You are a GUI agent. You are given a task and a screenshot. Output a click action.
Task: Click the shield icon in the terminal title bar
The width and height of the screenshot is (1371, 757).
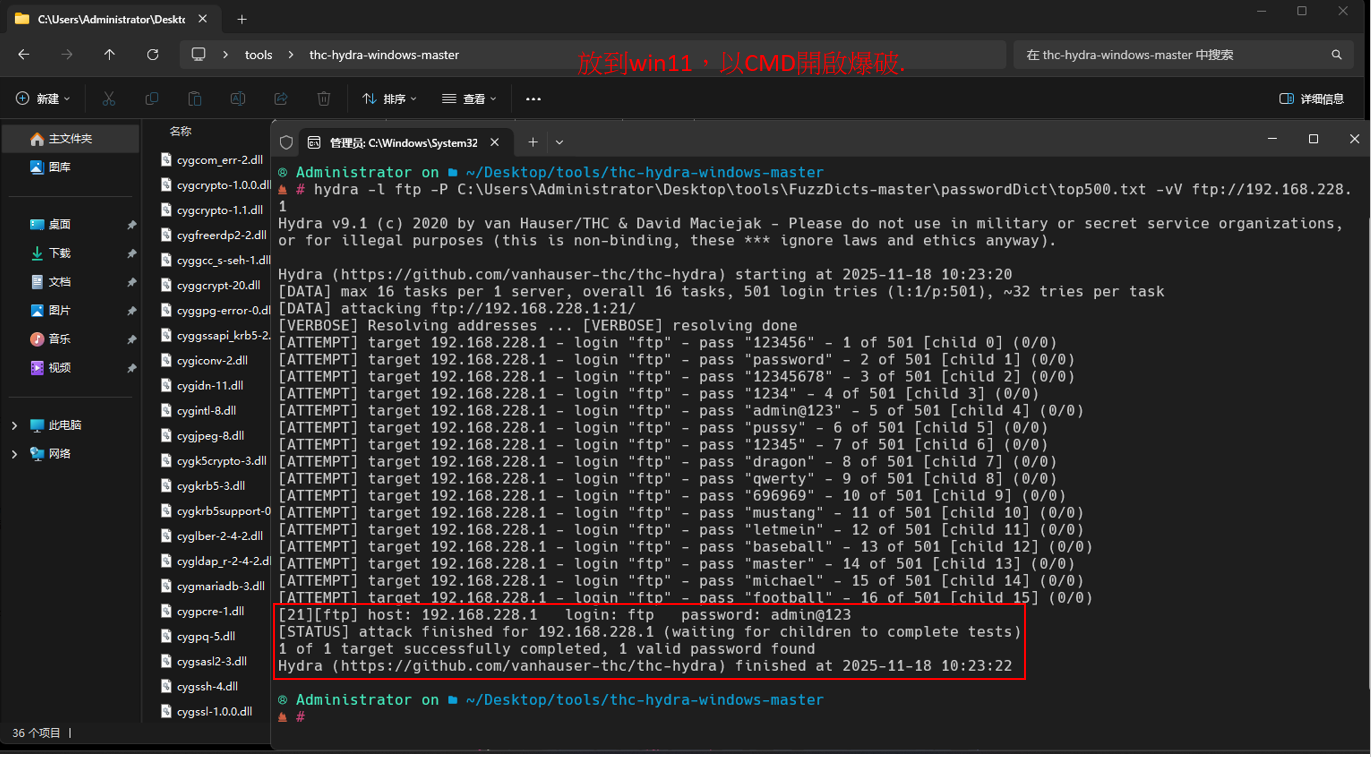tap(286, 143)
